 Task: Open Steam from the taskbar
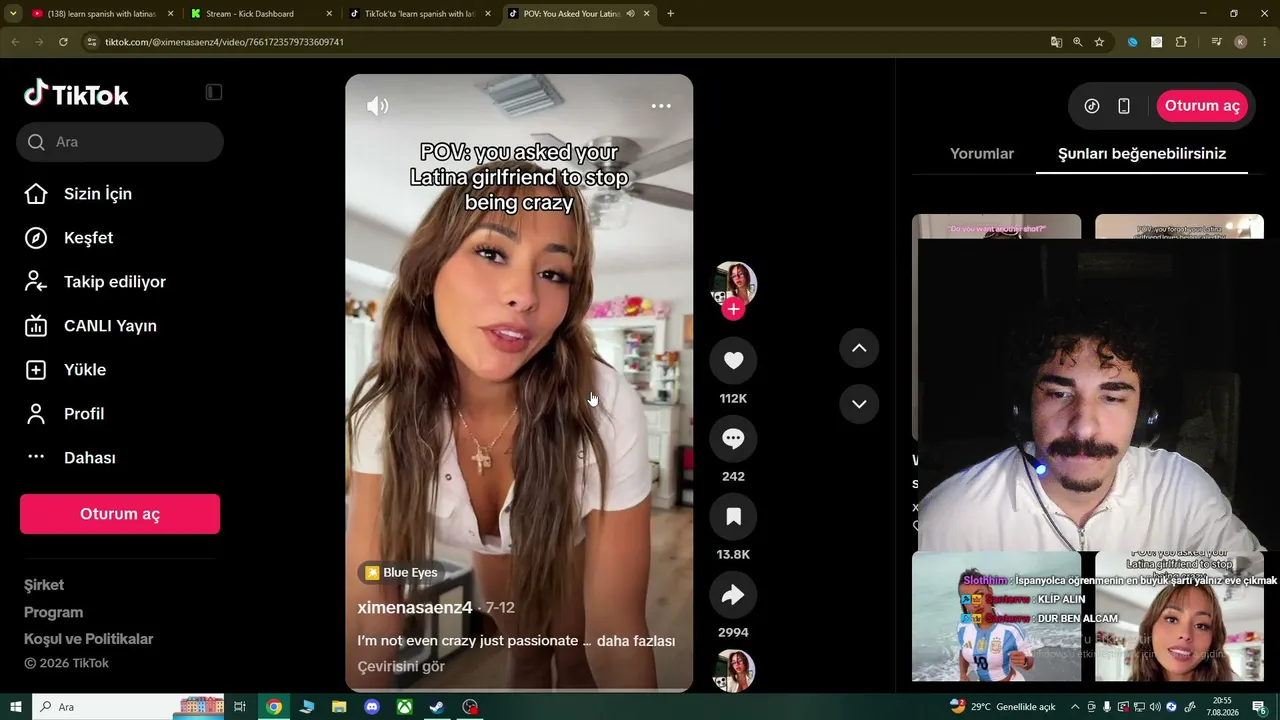[x=437, y=707]
